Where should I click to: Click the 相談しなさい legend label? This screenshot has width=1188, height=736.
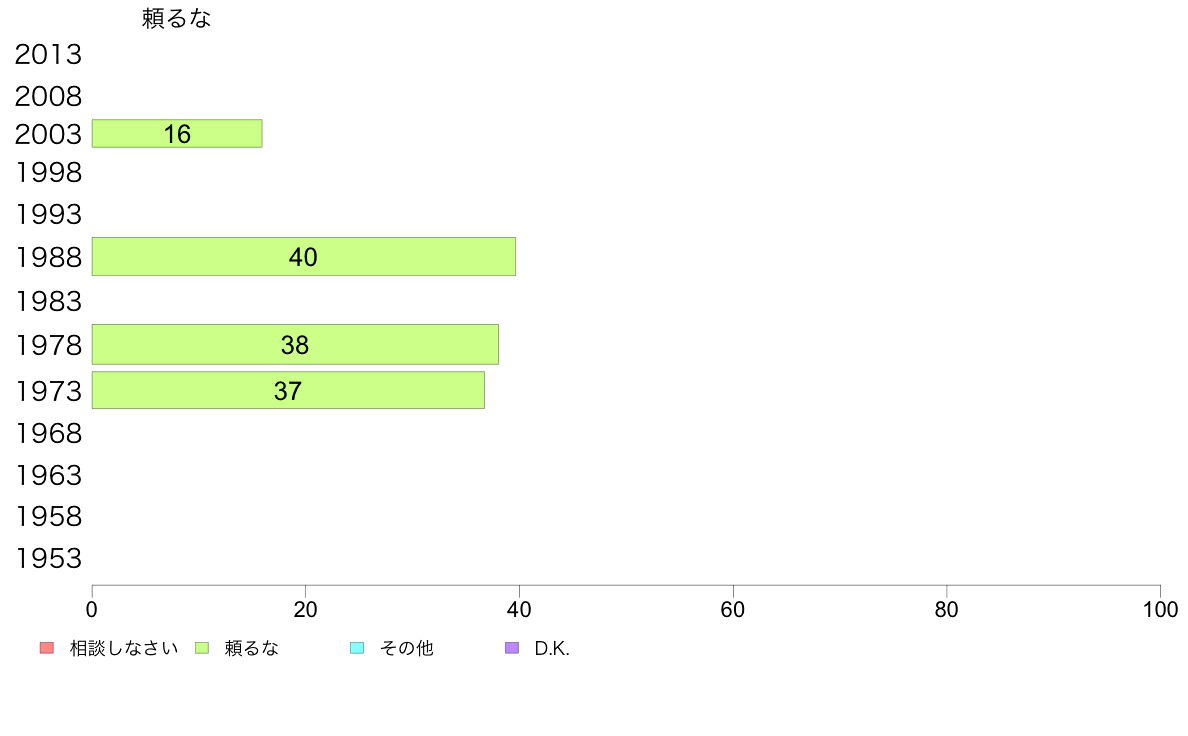coord(123,648)
